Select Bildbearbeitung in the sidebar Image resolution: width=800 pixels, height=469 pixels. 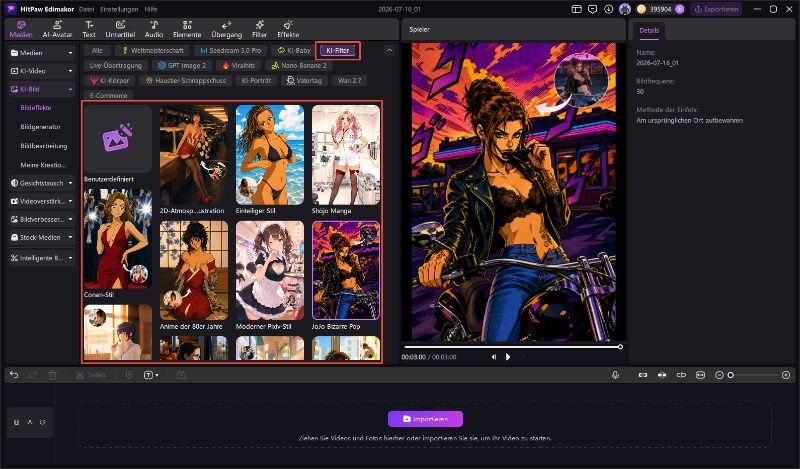click(43, 145)
